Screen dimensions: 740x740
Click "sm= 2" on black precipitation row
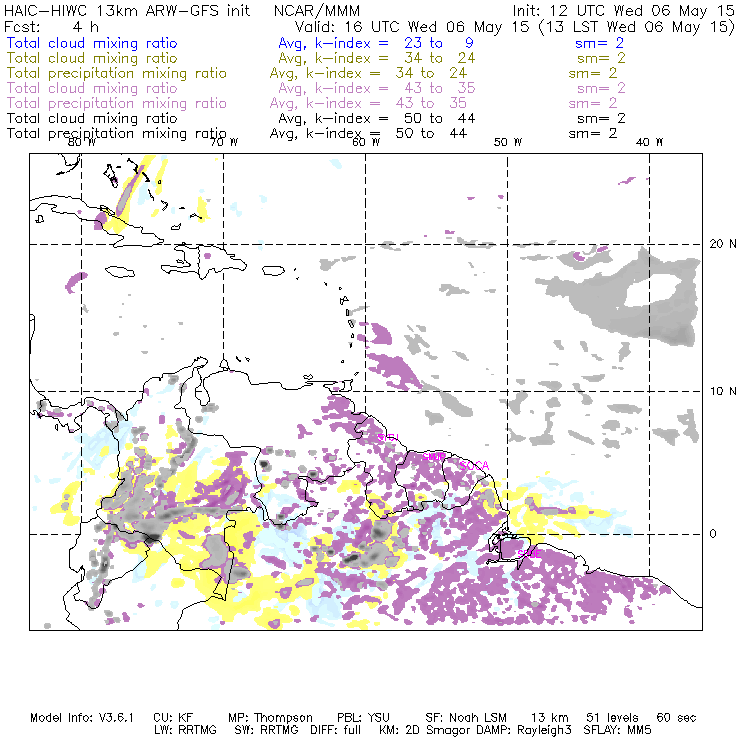[593, 134]
